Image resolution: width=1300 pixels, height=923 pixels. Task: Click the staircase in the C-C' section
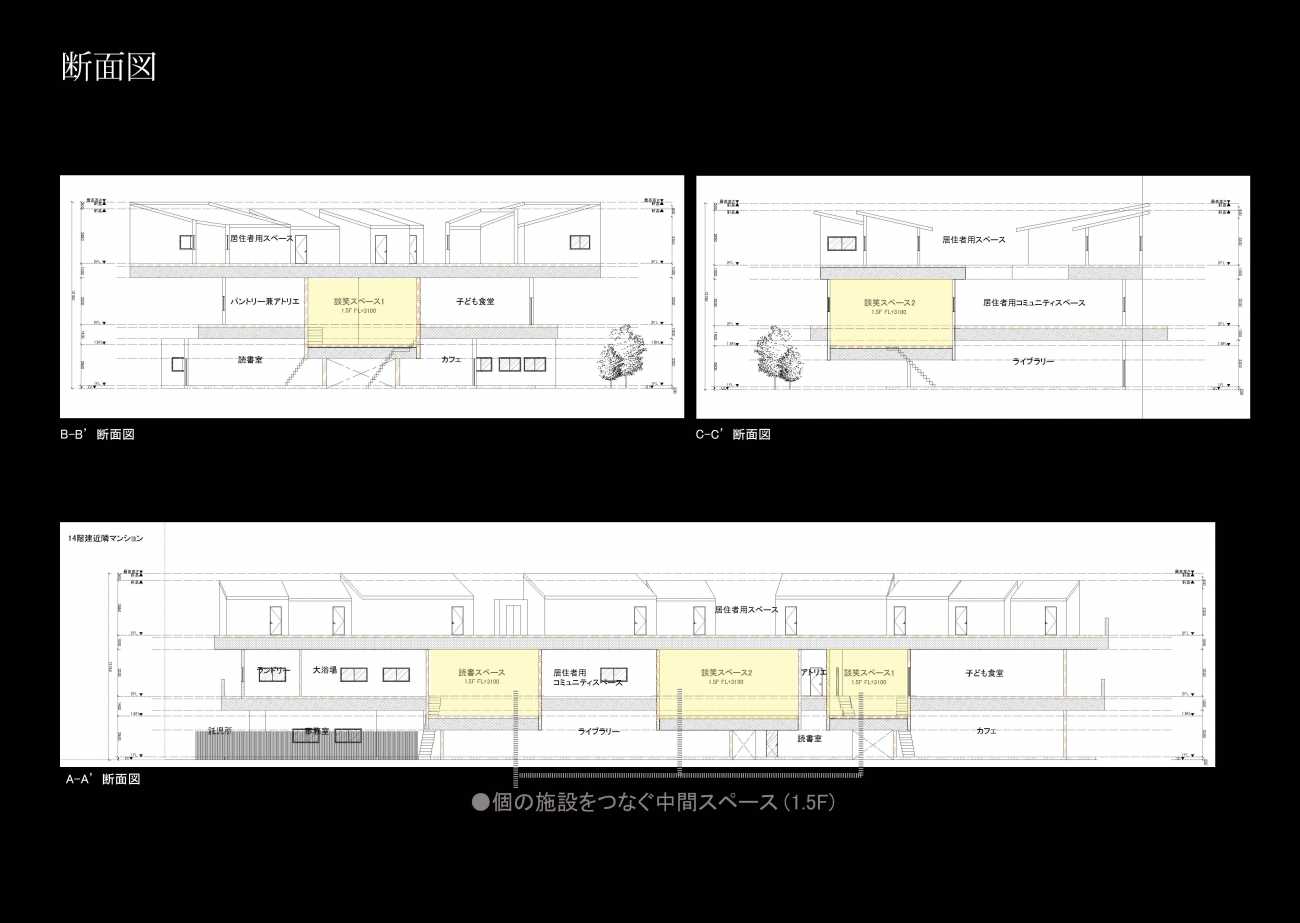click(914, 369)
